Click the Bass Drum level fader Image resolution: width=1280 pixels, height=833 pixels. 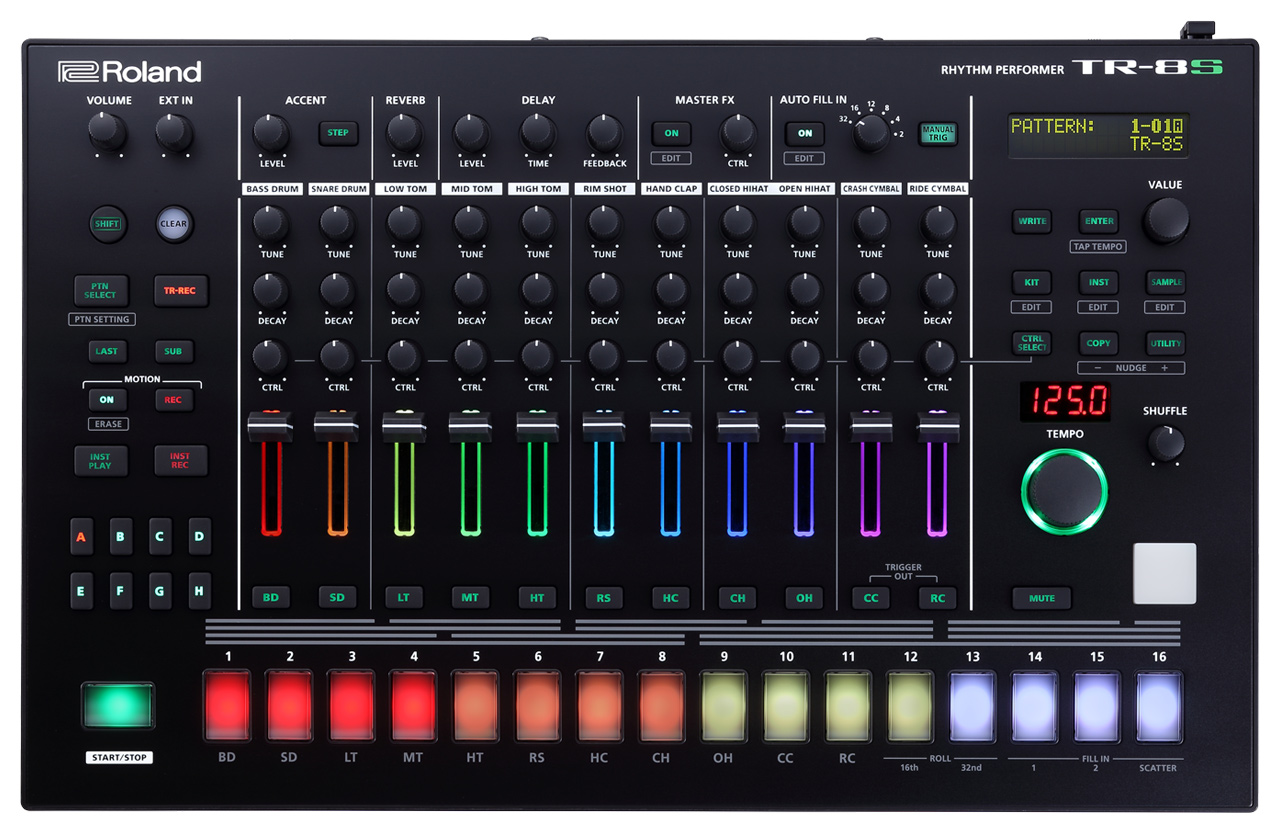271,427
